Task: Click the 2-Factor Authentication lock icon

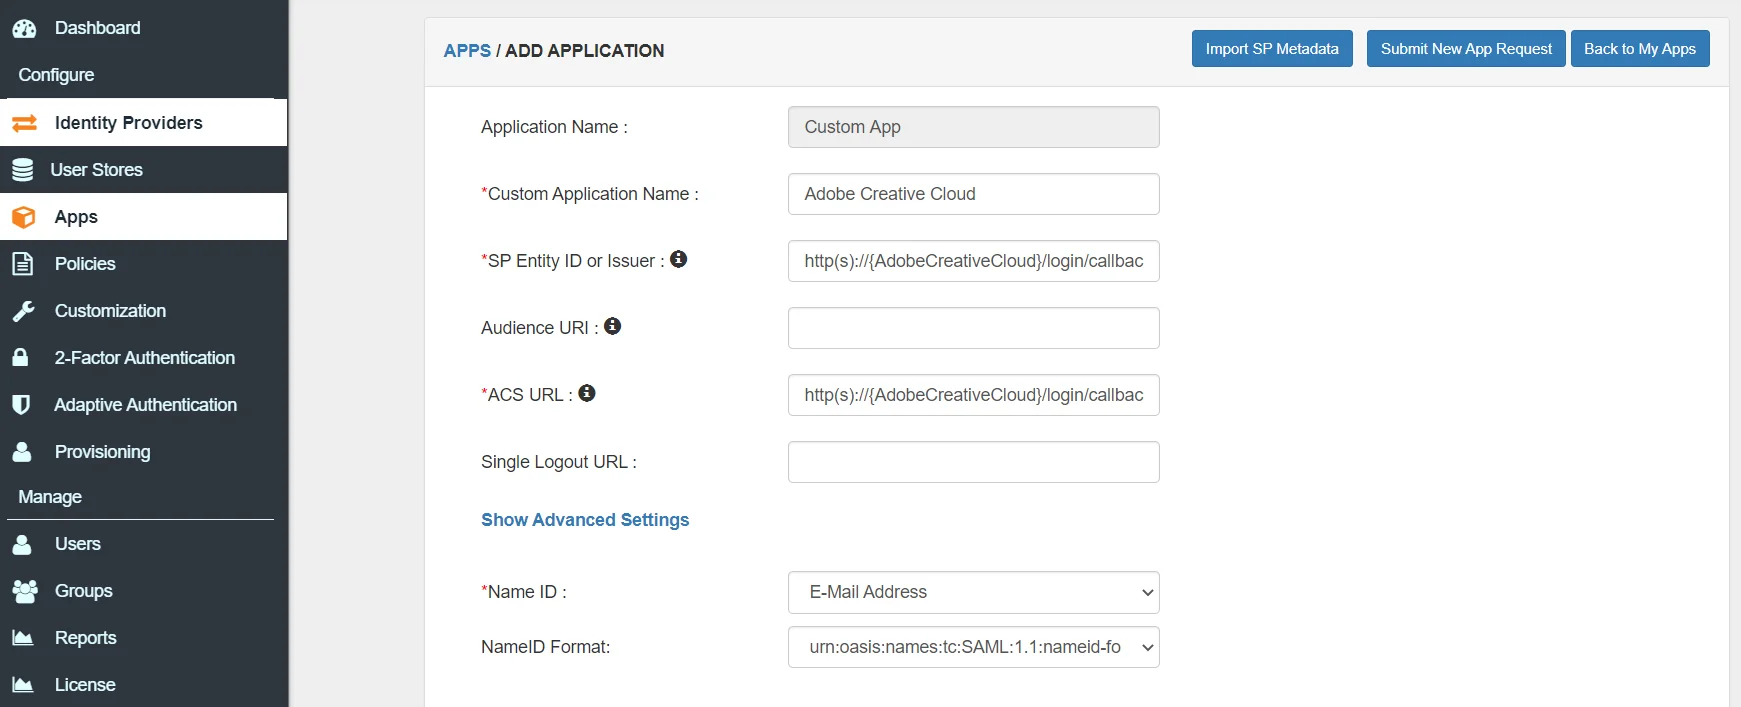Action: pyautogui.click(x=20, y=357)
